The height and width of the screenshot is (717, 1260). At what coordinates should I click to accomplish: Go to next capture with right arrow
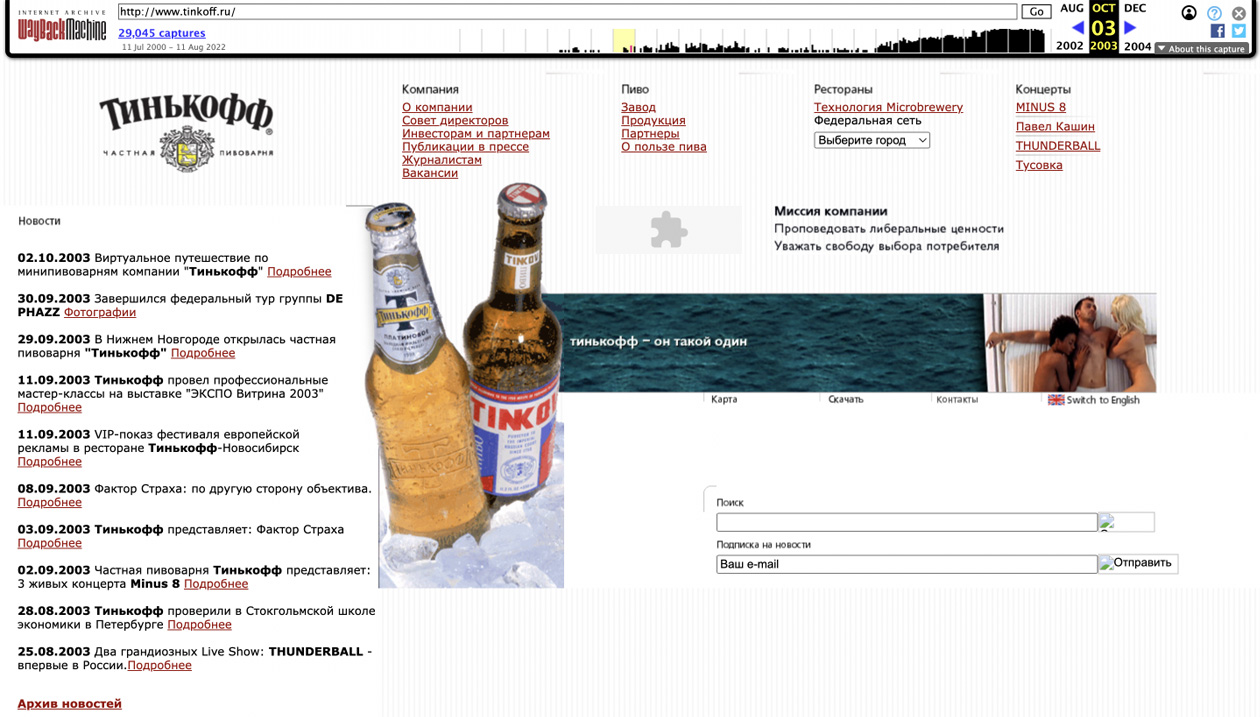[x=1130, y=28]
